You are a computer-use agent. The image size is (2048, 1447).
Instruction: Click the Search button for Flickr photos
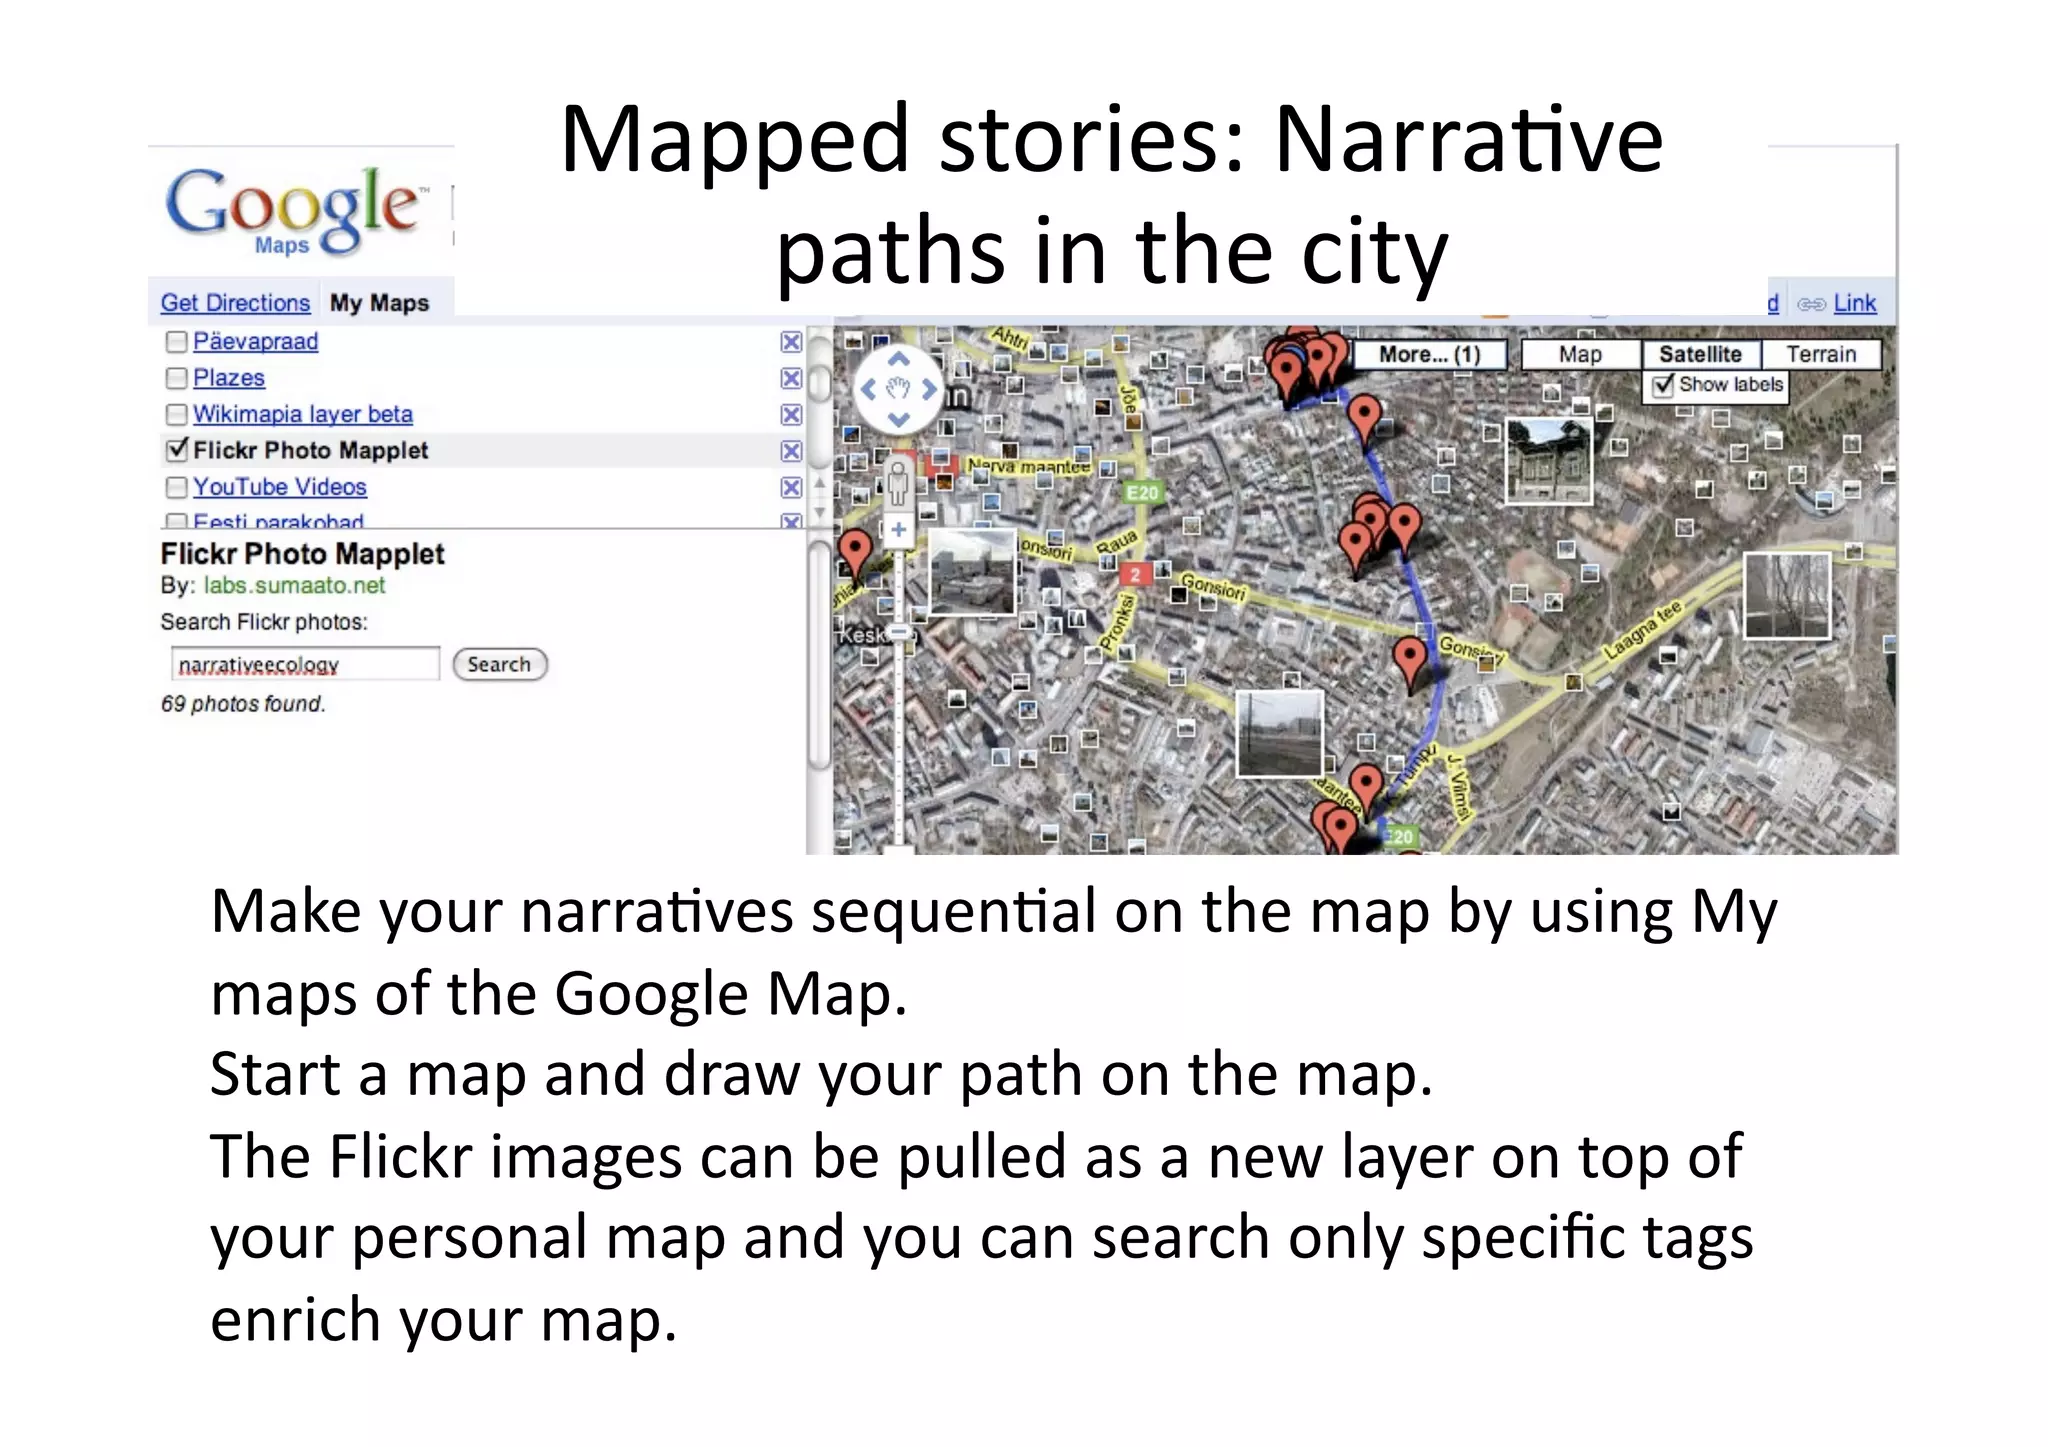click(x=500, y=664)
